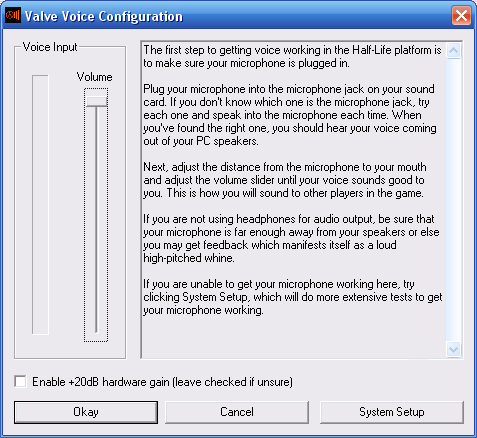Image resolution: width=477 pixels, height=438 pixels.
Task: Click the Valve Voice Configuration title bar icon
Action: pyautogui.click(x=13, y=15)
